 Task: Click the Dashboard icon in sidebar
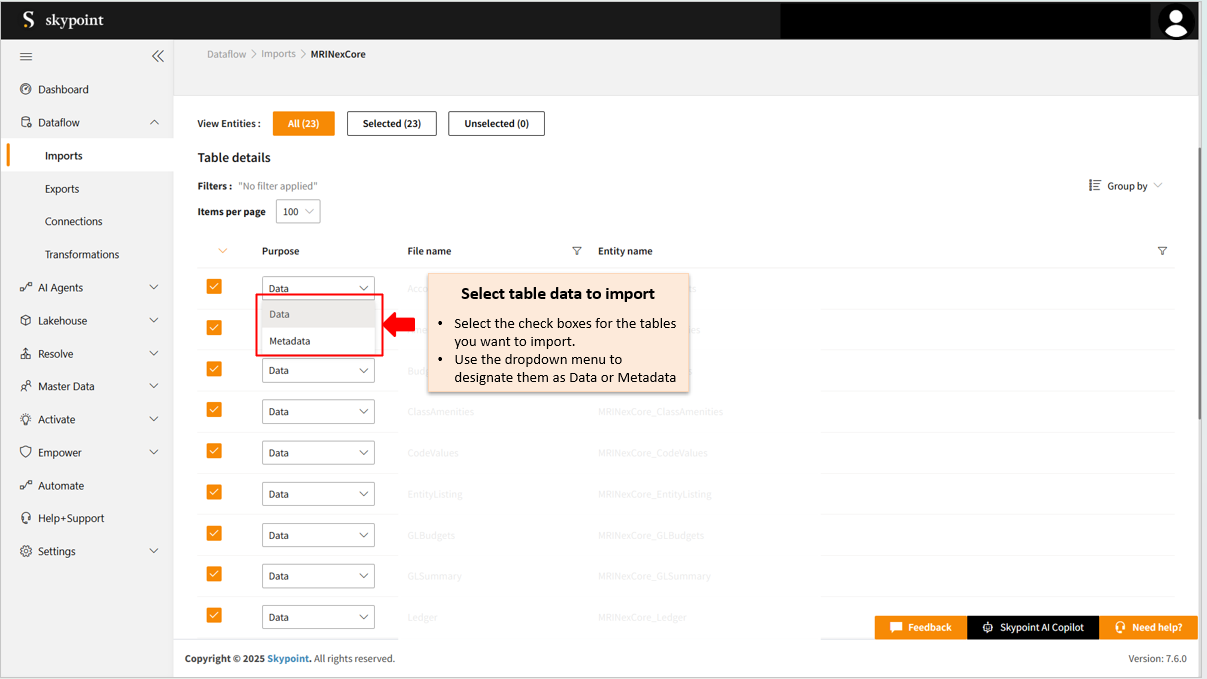tap(26, 89)
